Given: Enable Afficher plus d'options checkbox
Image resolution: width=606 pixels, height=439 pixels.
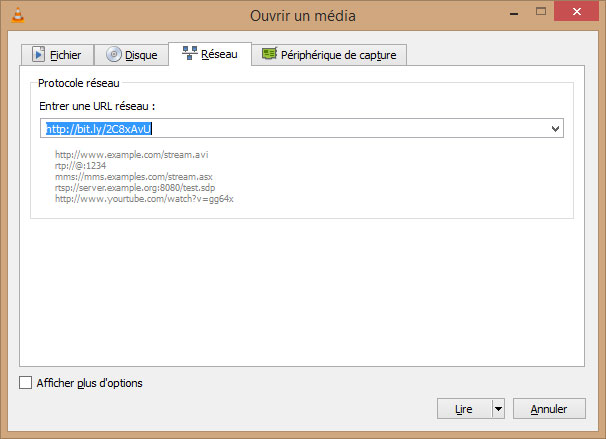Looking at the screenshot, I should click(26, 383).
